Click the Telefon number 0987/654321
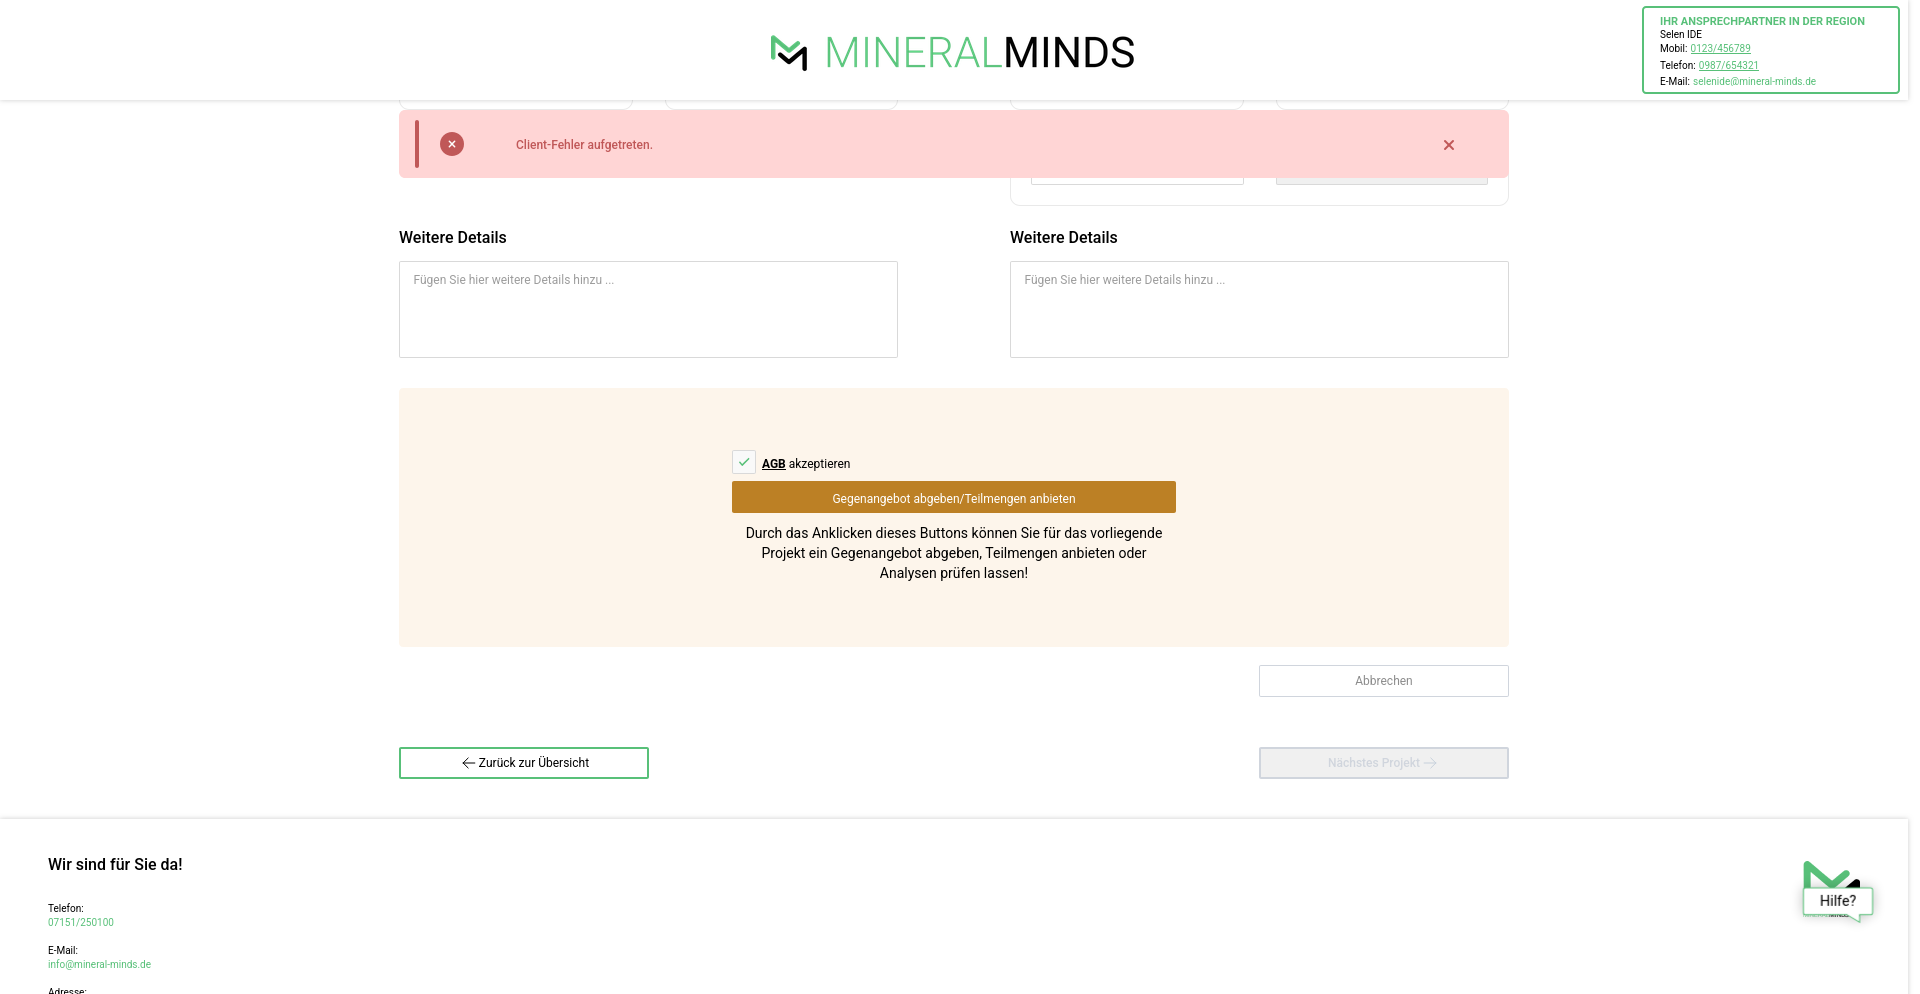This screenshot has height=994, width=1920. pos(1728,65)
